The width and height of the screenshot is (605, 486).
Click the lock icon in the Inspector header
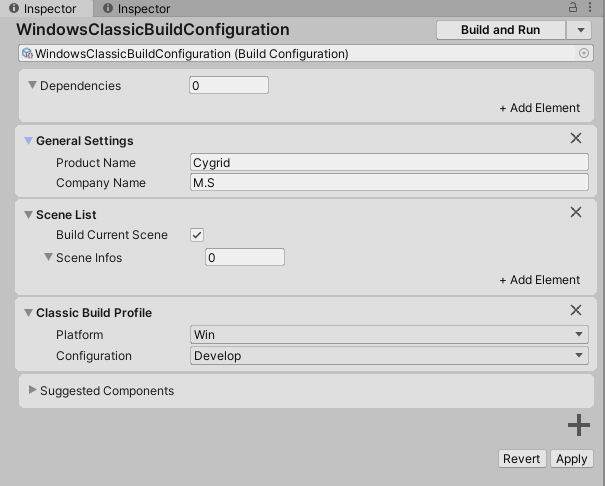click(574, 9)
